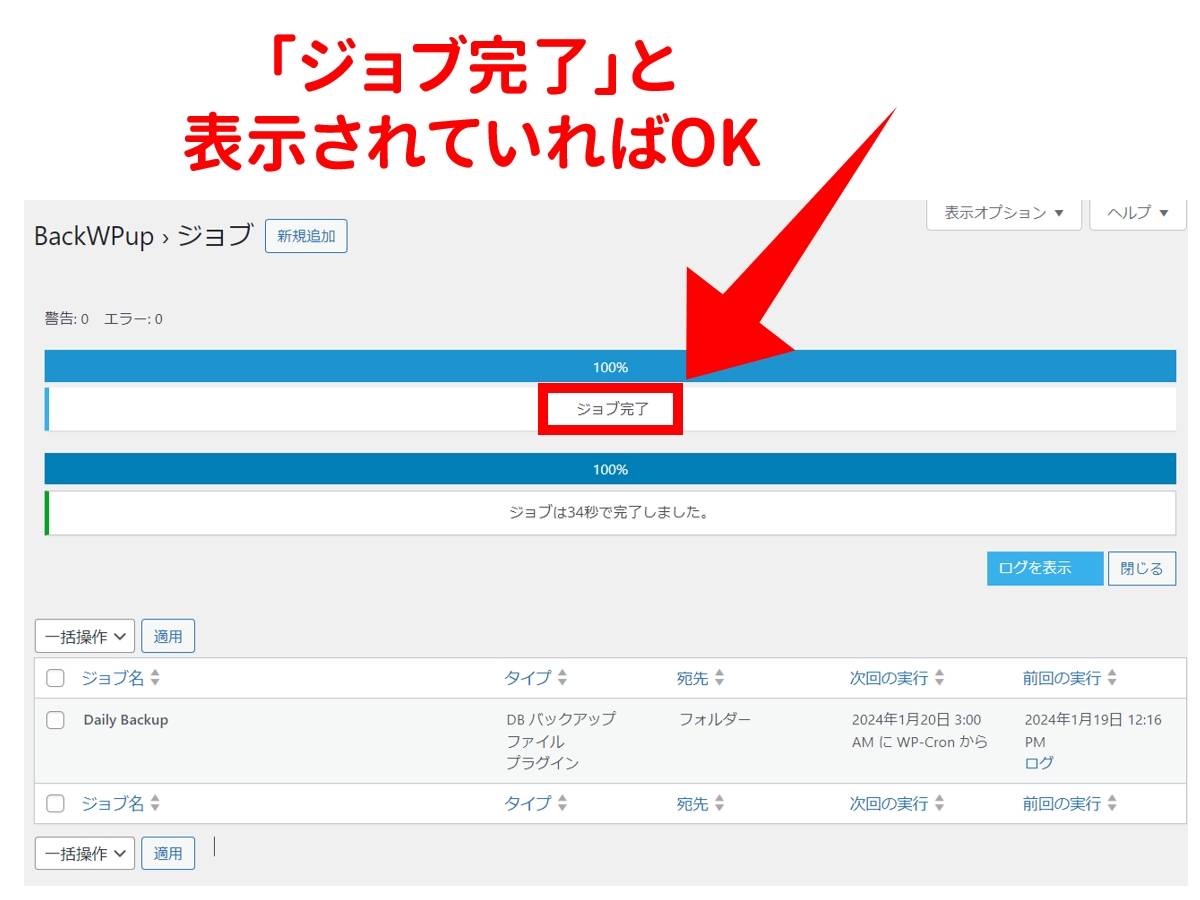Open the 一括操作 dropdown above the job table
The height and width of the screenshot is (900, 1200).
pos(85,636)
